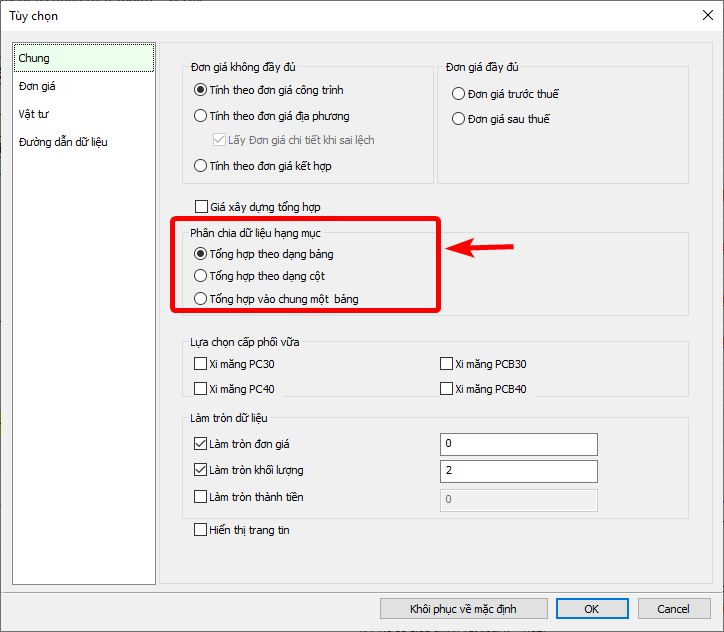Toggle 'Hiển thị trang tin' checkbox

[x=200, y=530]
